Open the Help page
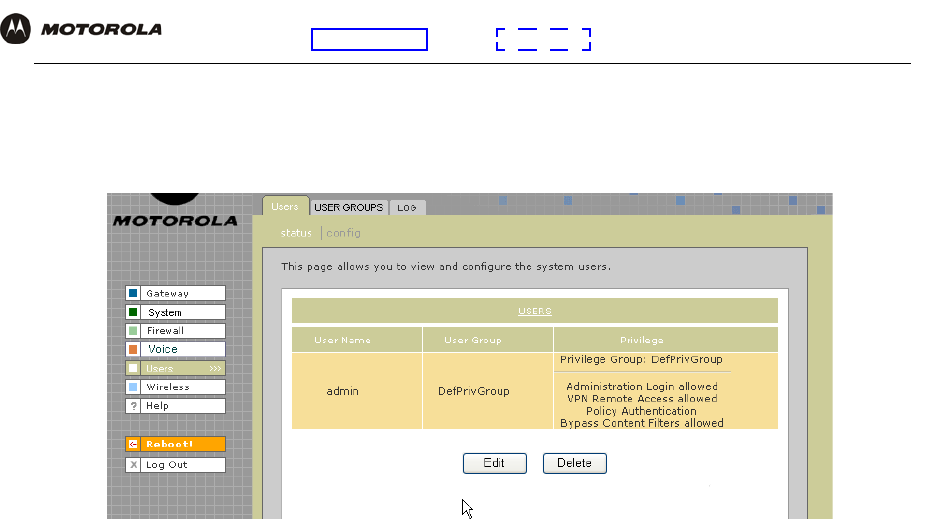Viewport: 940px width, 519px height. 175,406
